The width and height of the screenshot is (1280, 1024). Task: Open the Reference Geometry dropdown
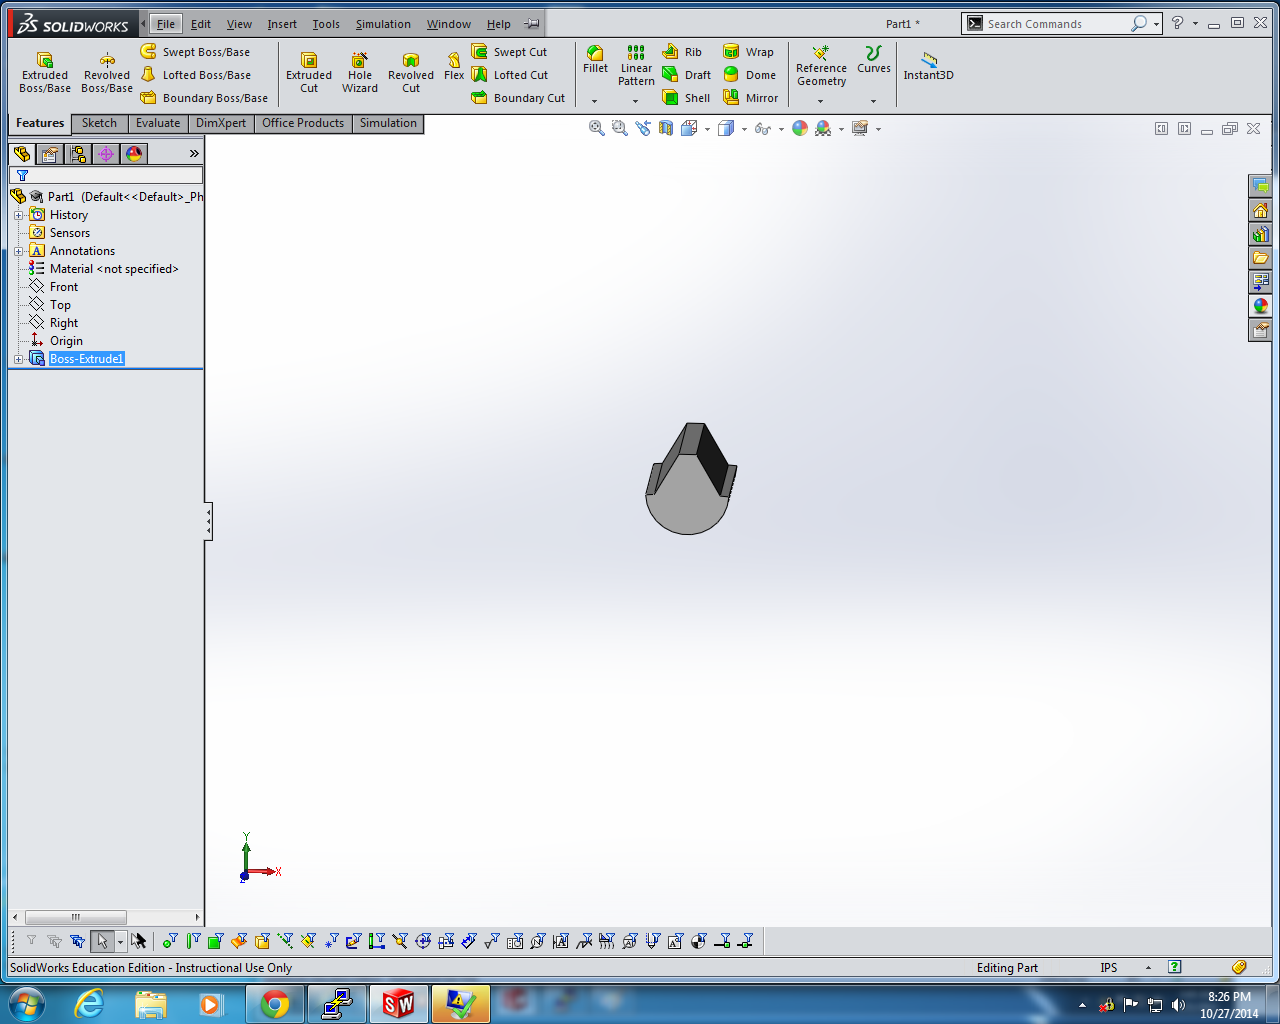coord(821,101)
